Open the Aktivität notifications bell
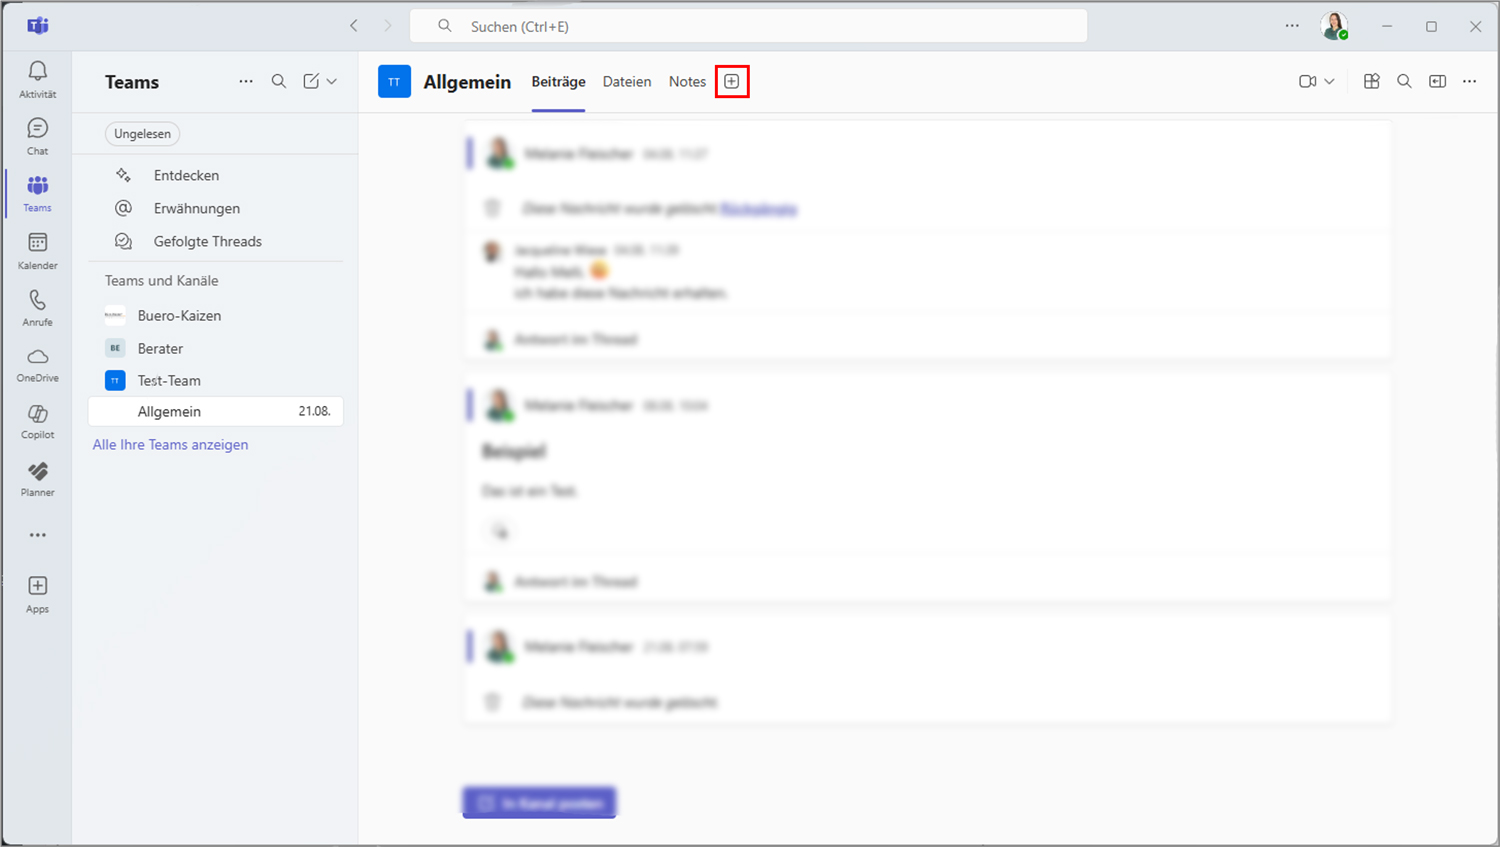 tap(37, 78)
